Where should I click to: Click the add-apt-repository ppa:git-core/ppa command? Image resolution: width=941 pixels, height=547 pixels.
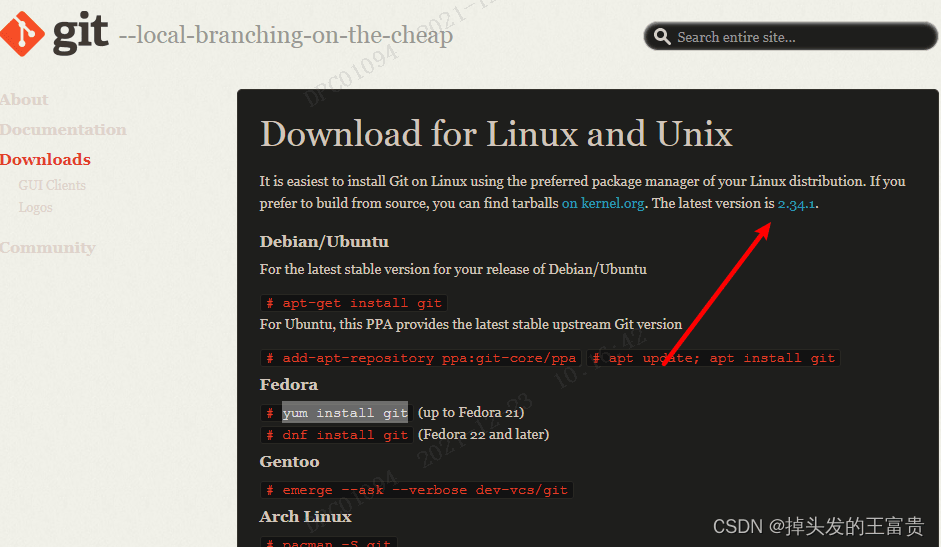pyautogui.click(x=421, y=358)
